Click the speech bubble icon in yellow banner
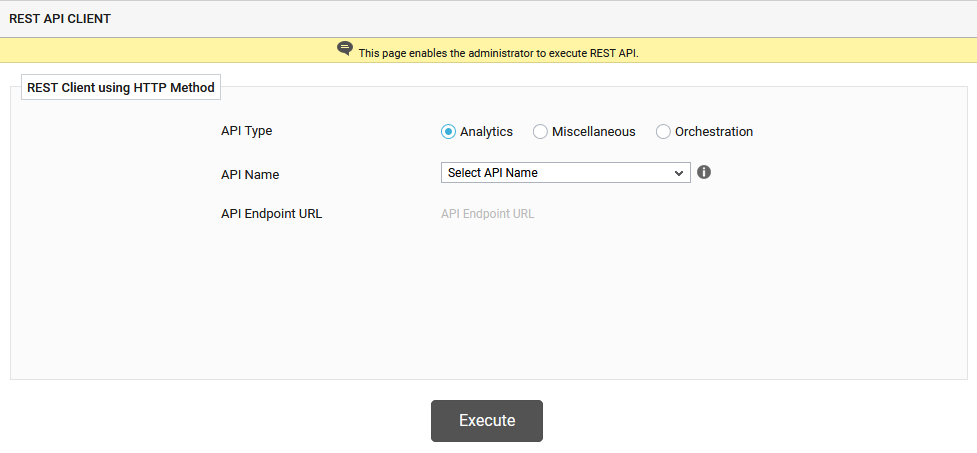 click(x=345, y=49)
